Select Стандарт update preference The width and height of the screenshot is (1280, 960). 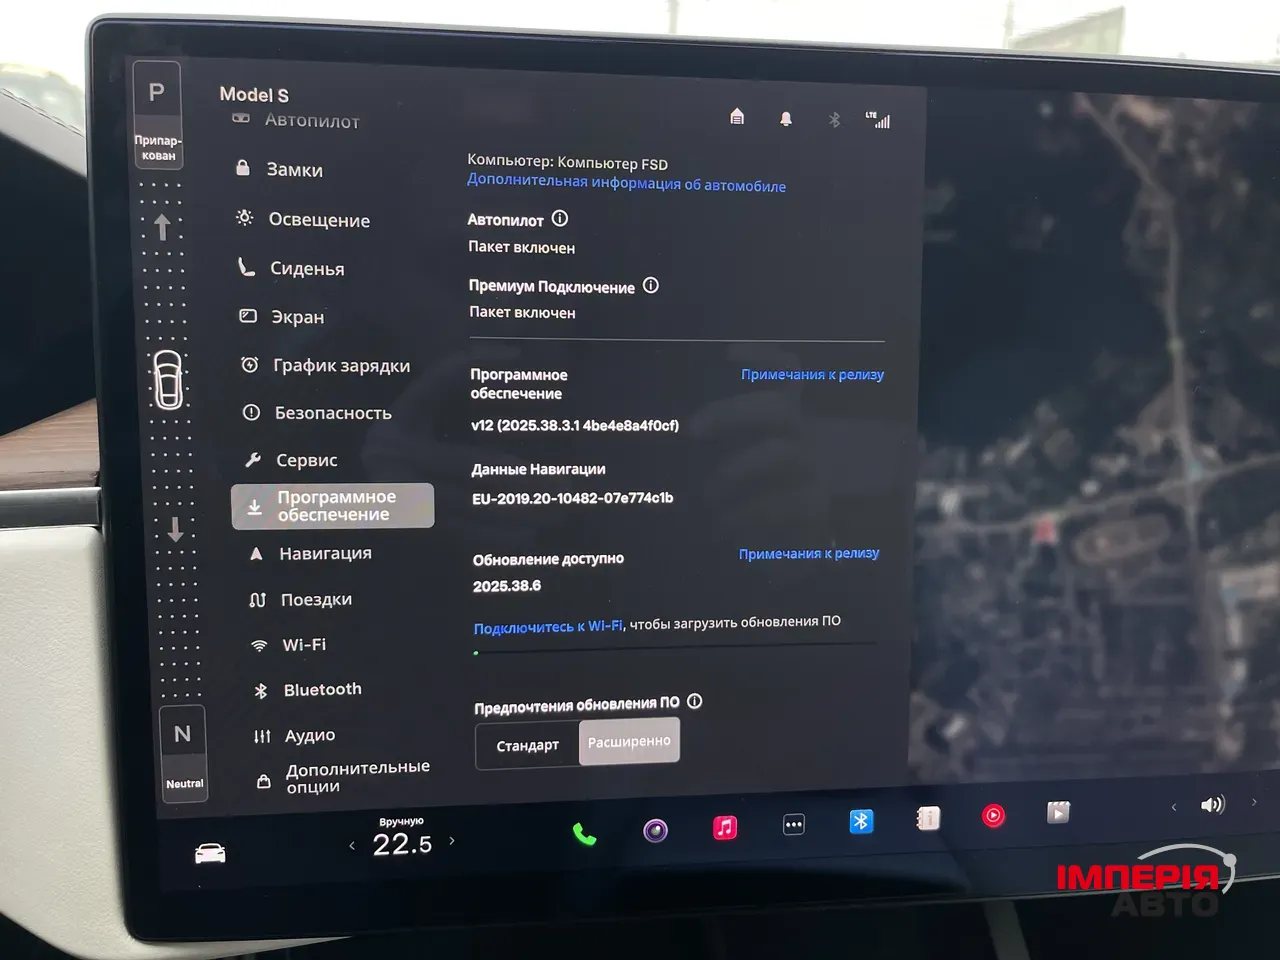[x=527, y=746]
